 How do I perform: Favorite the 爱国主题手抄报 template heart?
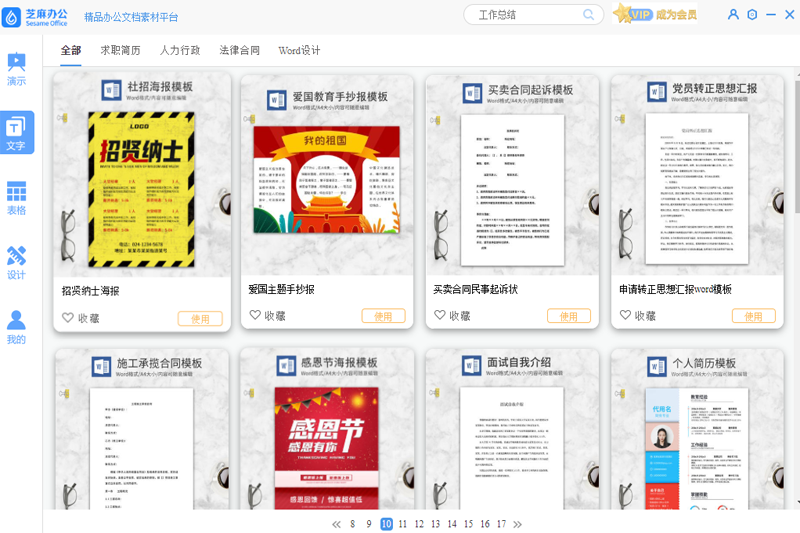click(255, 315)
